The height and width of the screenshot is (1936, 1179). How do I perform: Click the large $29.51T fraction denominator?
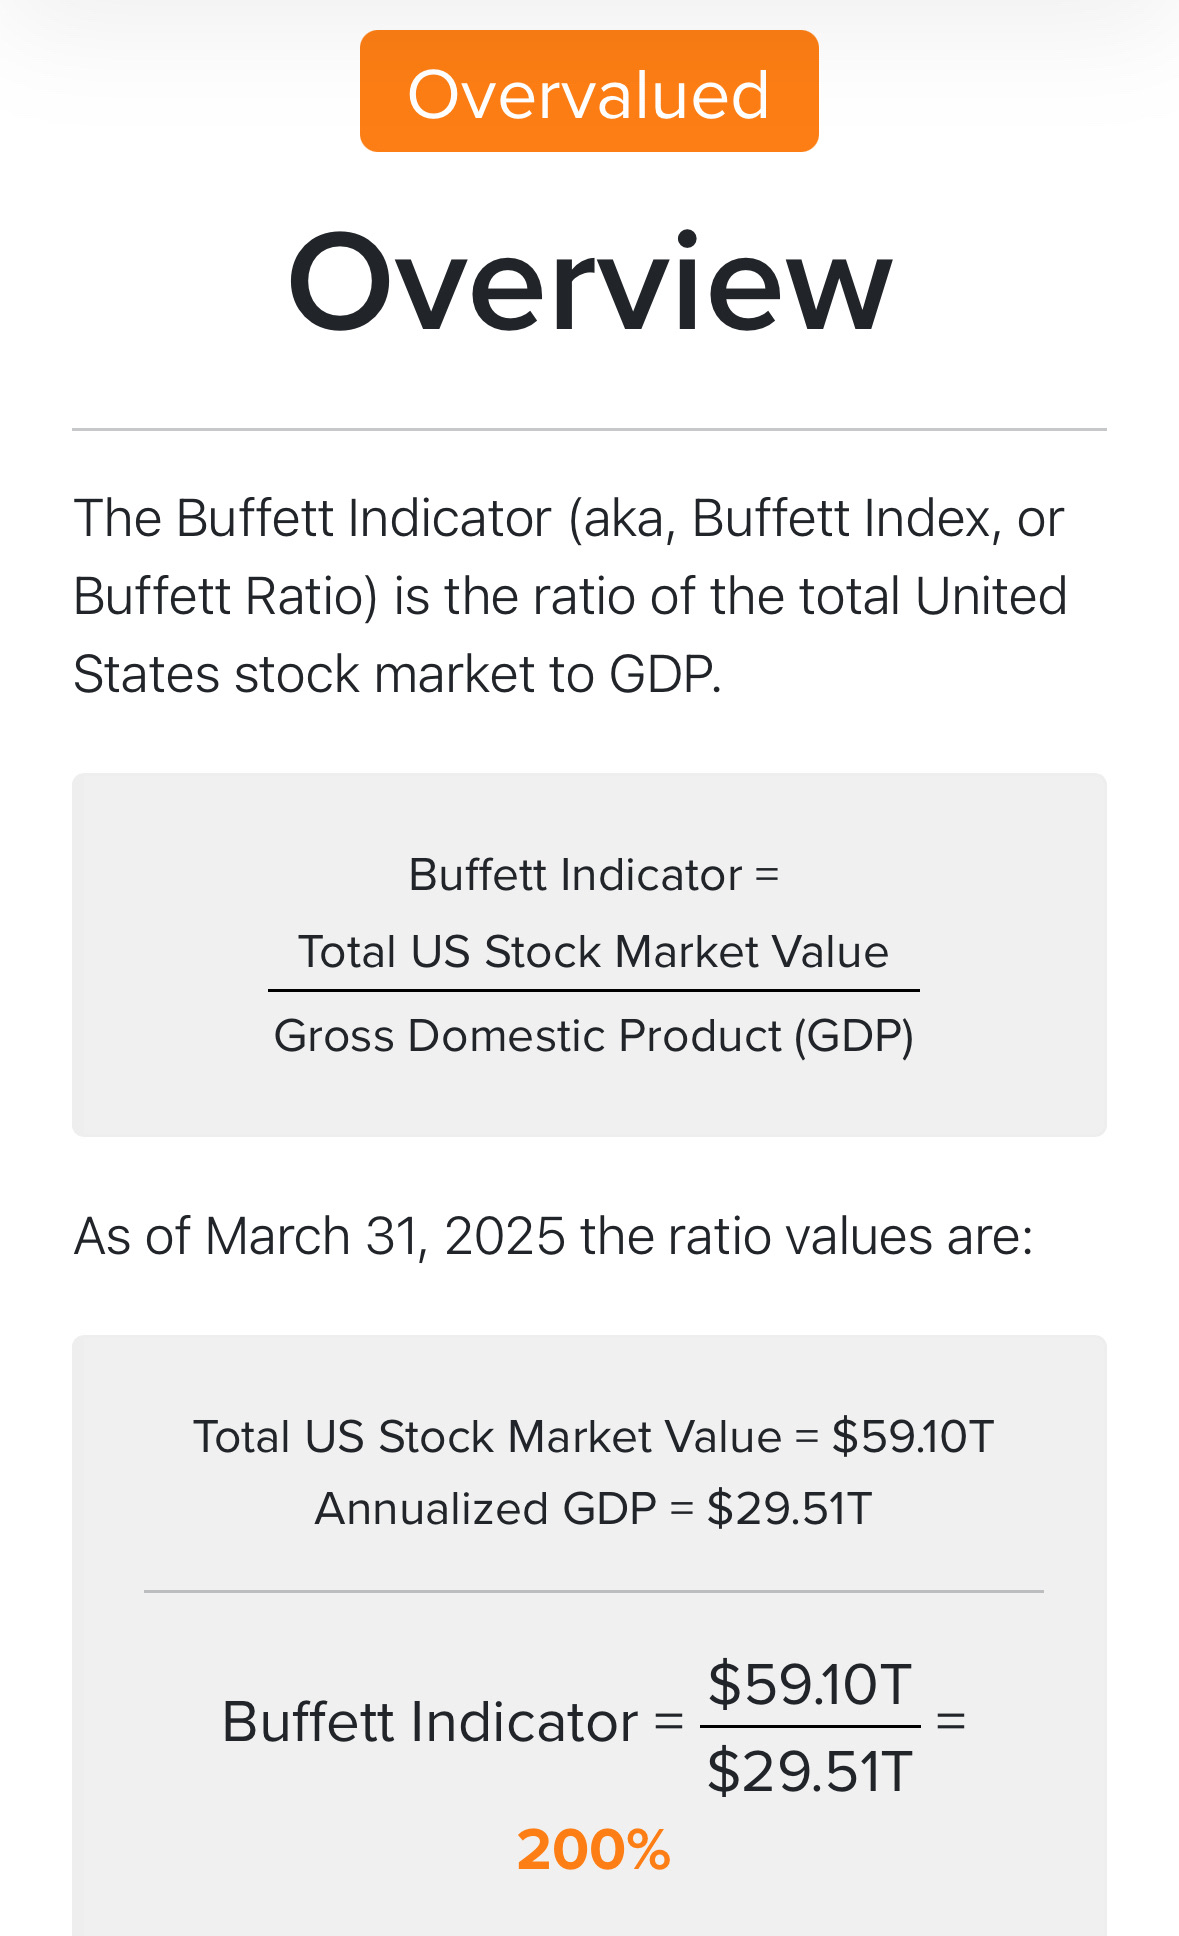coord(810,1772)
